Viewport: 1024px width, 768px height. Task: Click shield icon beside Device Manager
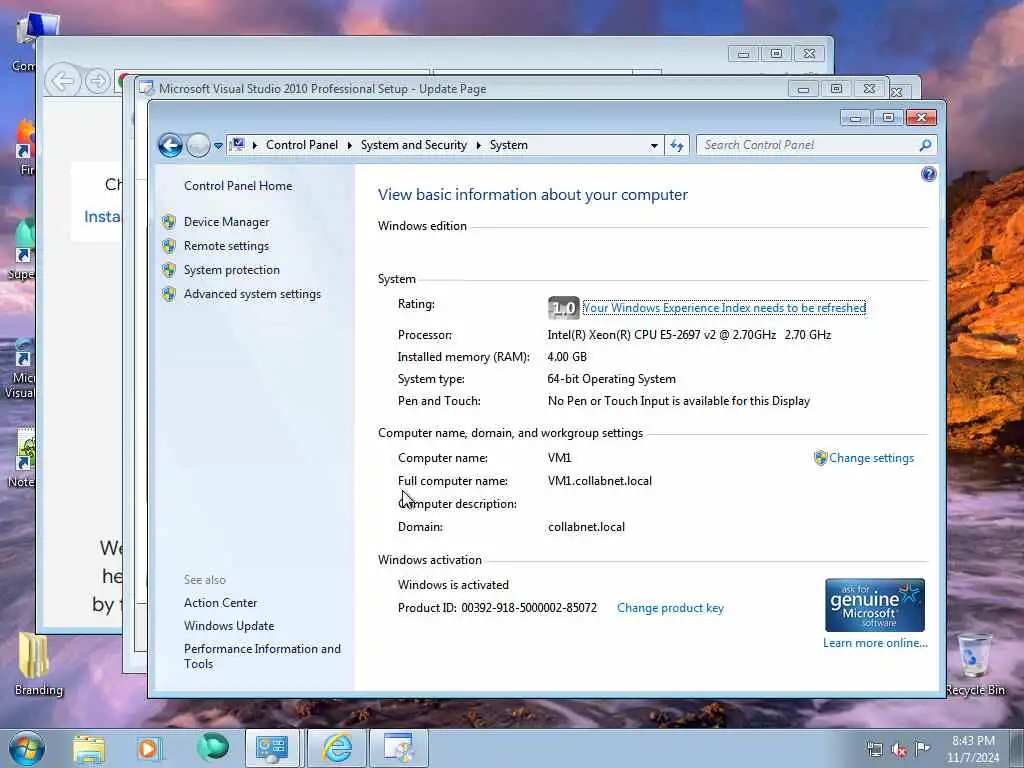[169, 222]
